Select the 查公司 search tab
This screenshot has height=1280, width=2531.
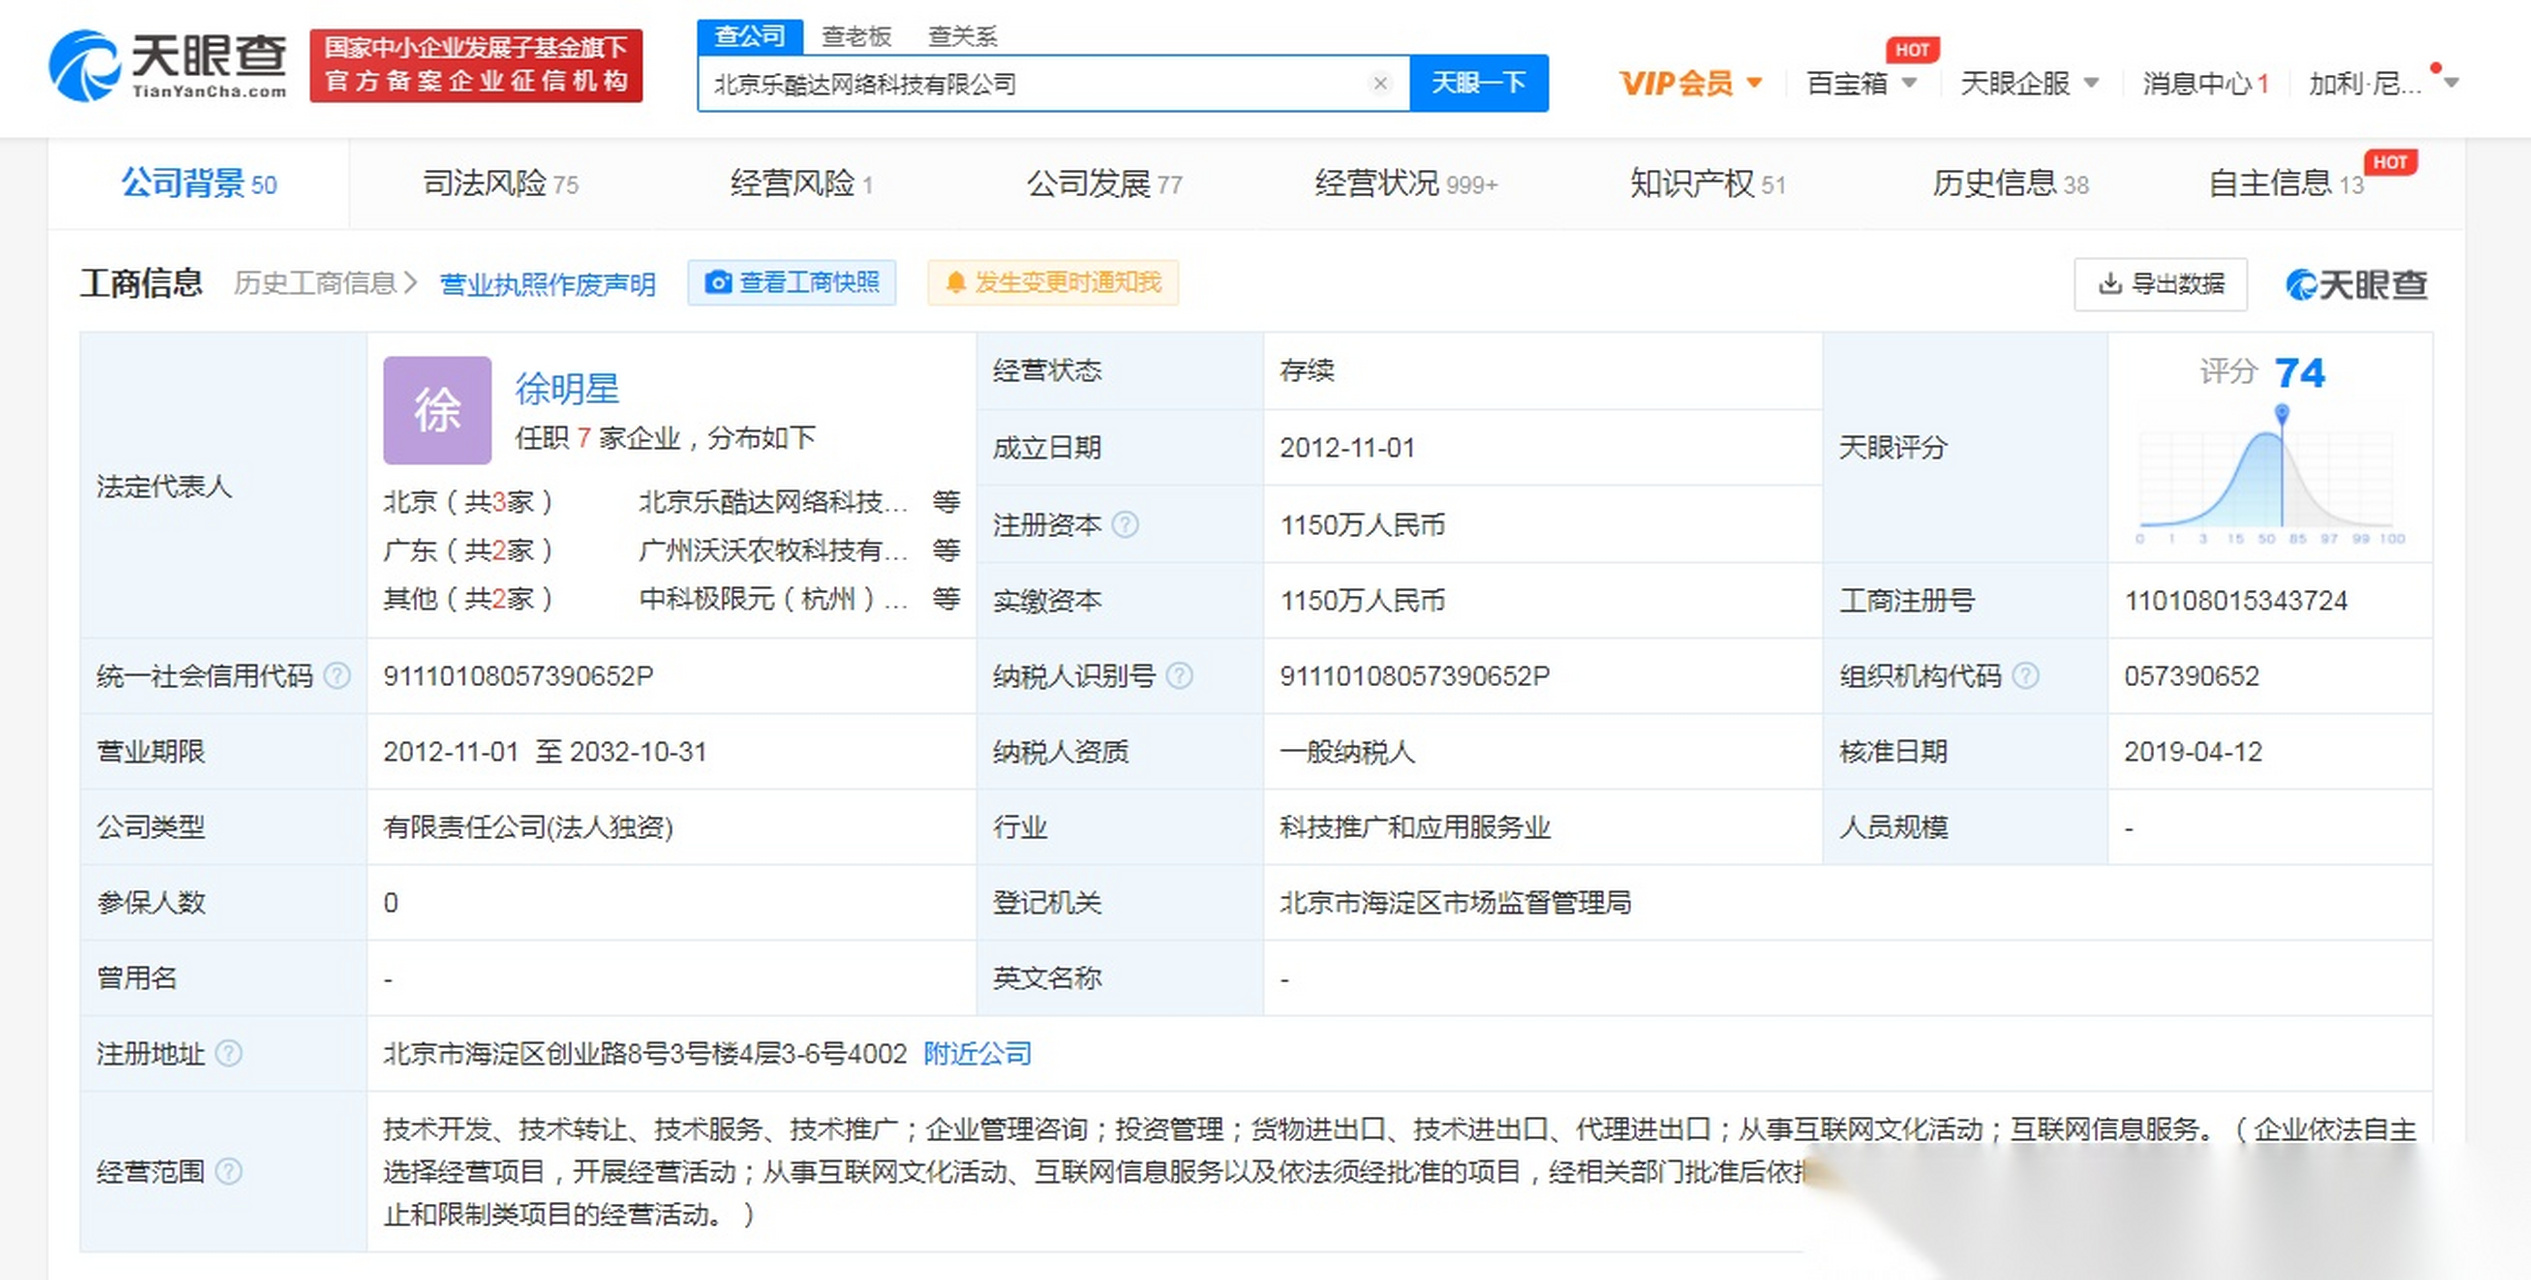pyautogui.click(x=749, y=36)
